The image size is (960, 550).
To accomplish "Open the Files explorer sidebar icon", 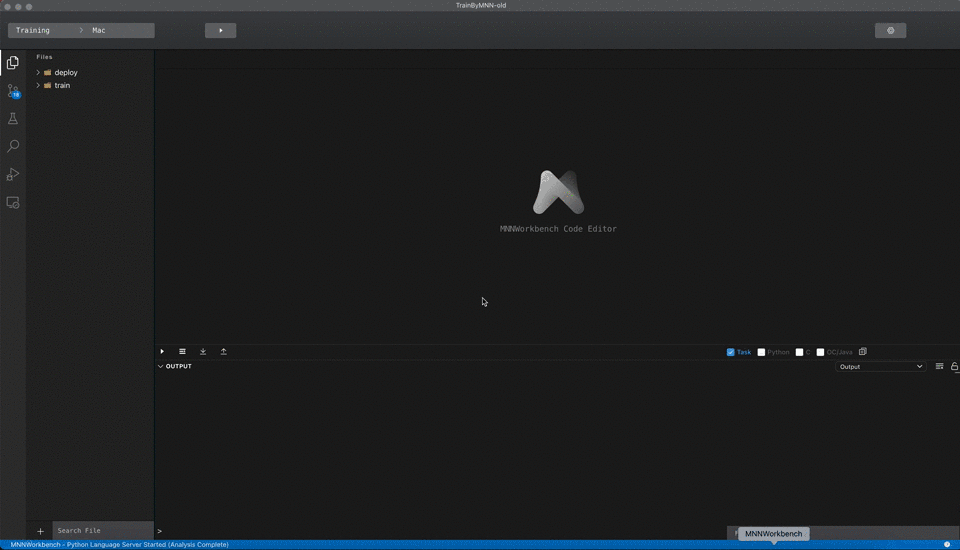I will click(x=12, y=62).
